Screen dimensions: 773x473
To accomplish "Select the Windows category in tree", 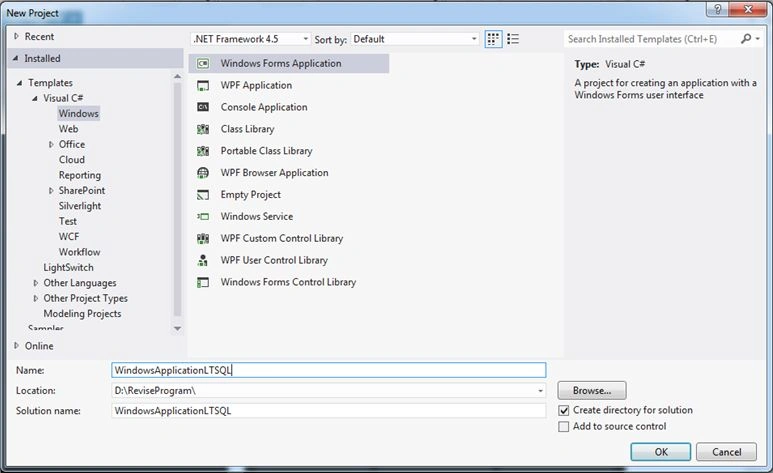I will (79, 113).
